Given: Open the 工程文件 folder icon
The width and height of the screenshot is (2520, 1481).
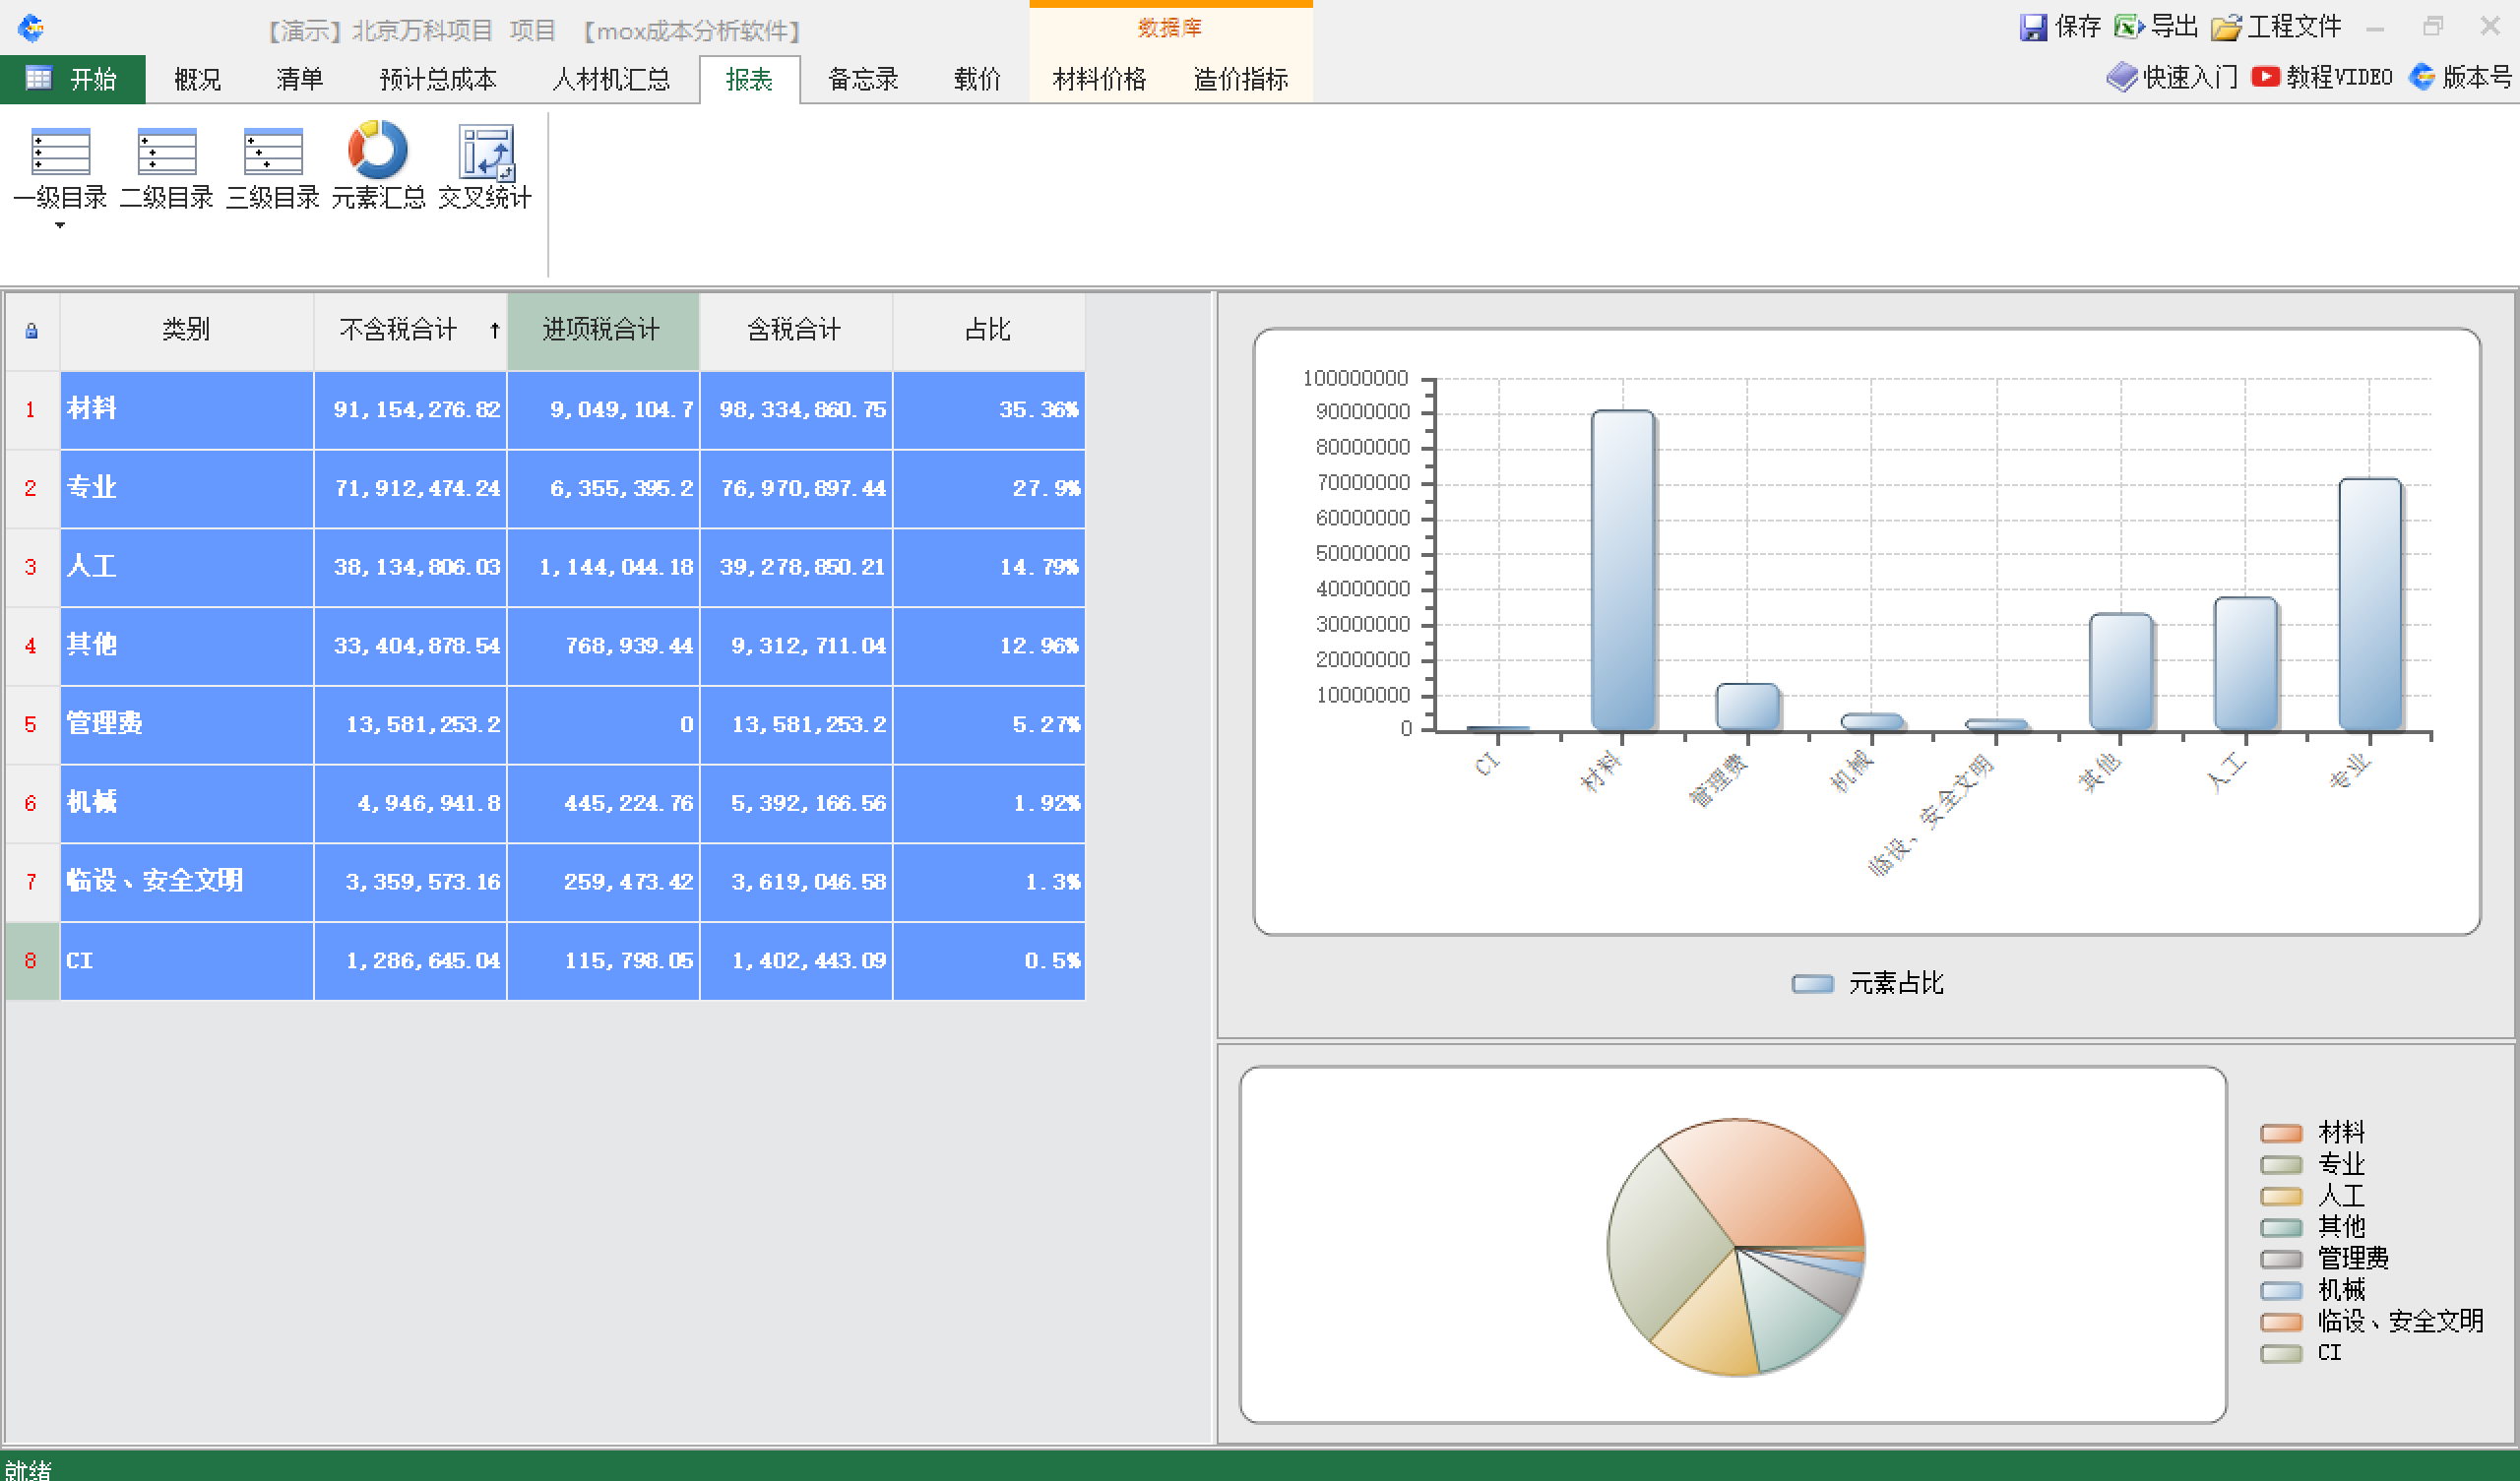Looking at the screenshot, I should [x=2225, y=27].
